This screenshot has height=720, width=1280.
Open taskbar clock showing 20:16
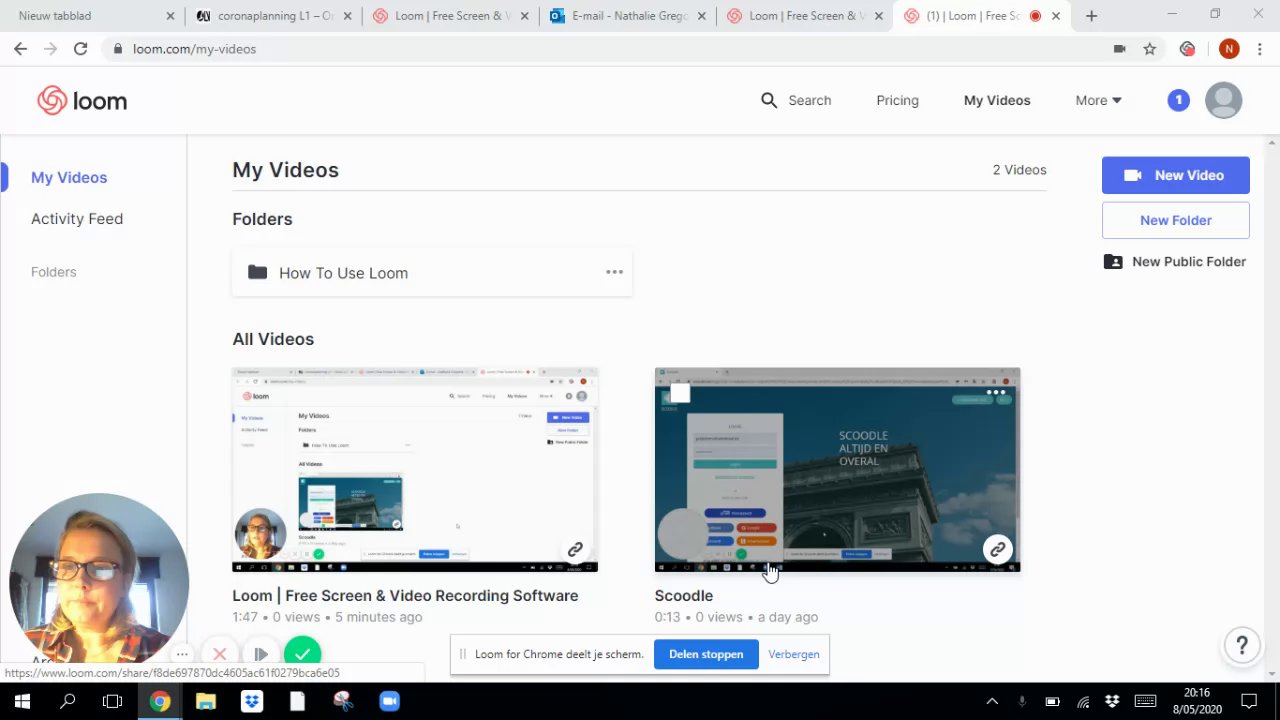click(x=1196, y=701)
